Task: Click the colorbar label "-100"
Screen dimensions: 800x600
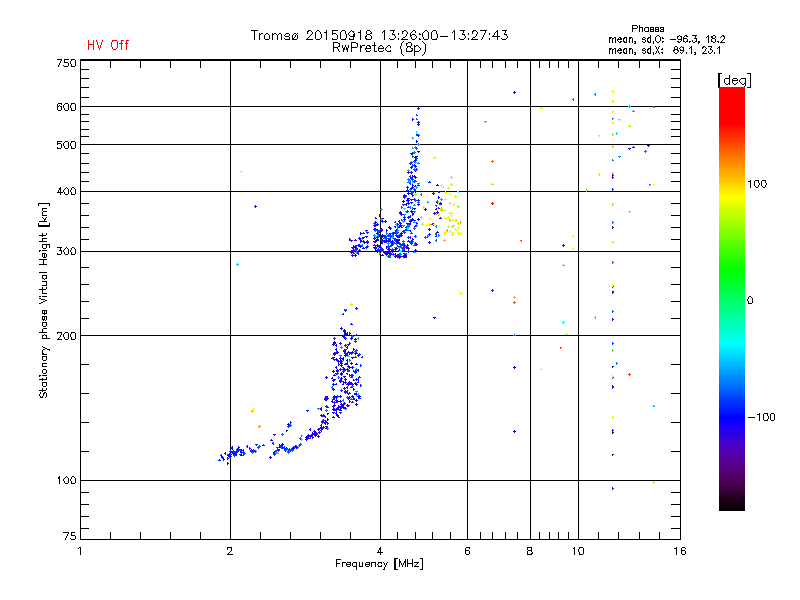Action: pyautogui.click(x=761, y=417)
